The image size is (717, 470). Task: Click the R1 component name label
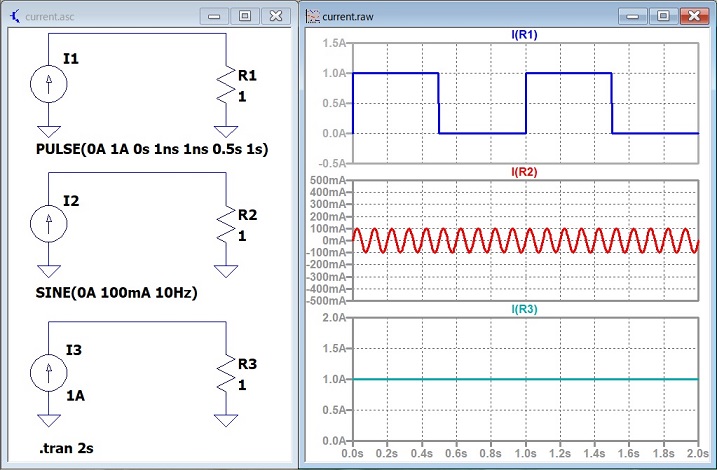point(247,75)
